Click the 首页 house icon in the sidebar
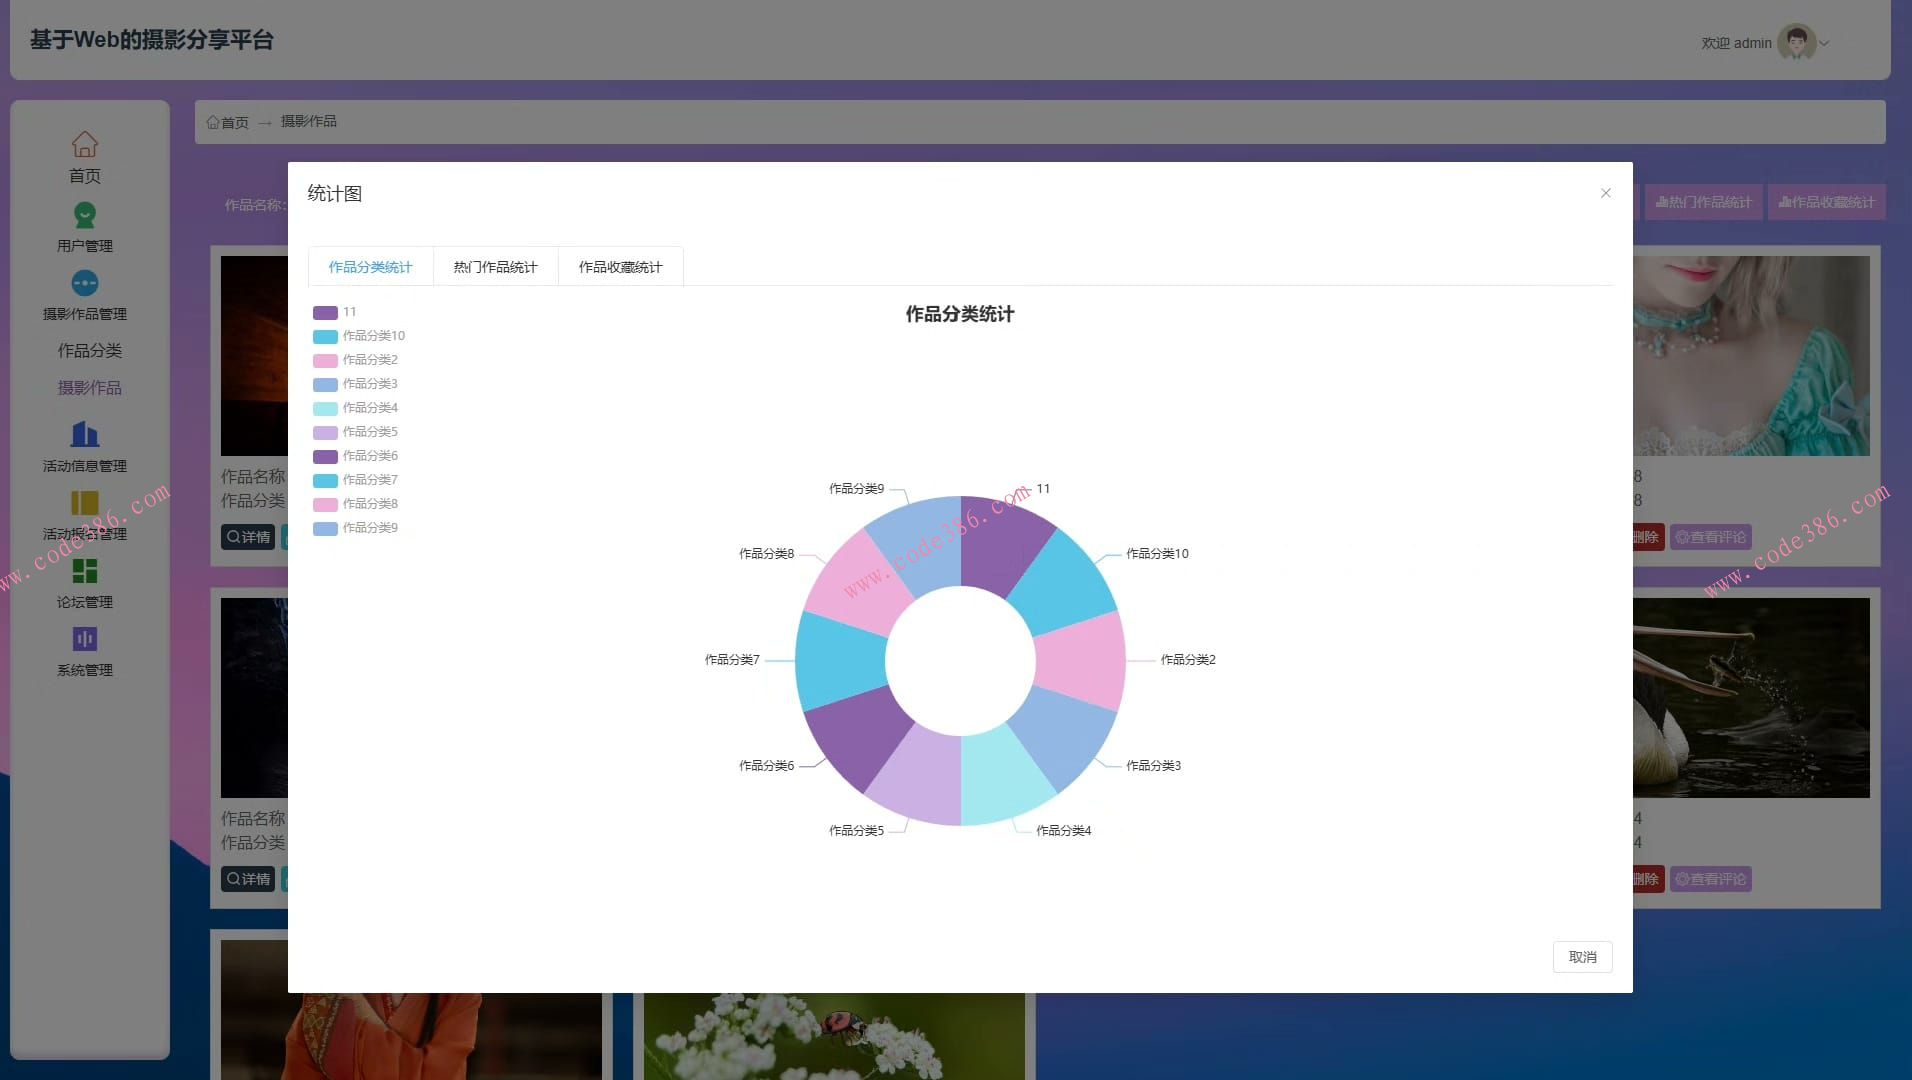Image resolution: width=1912 pixels, height=1080 pixels. (85, 145)
